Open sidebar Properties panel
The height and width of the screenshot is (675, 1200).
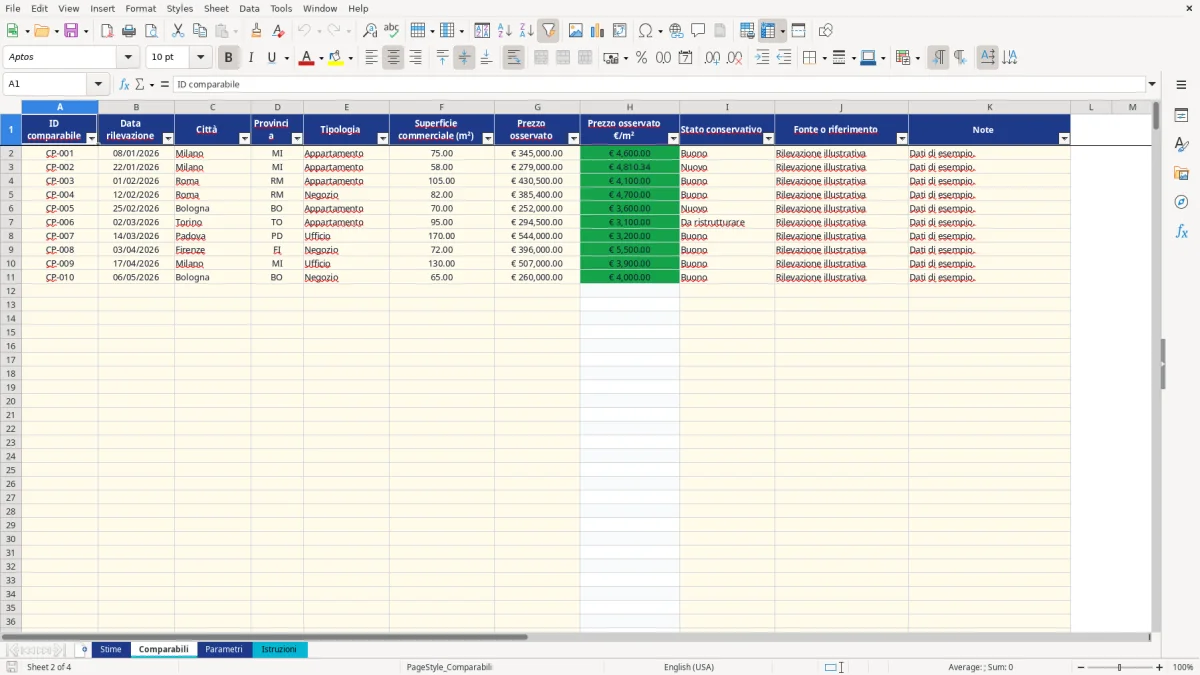point(1181,116)
